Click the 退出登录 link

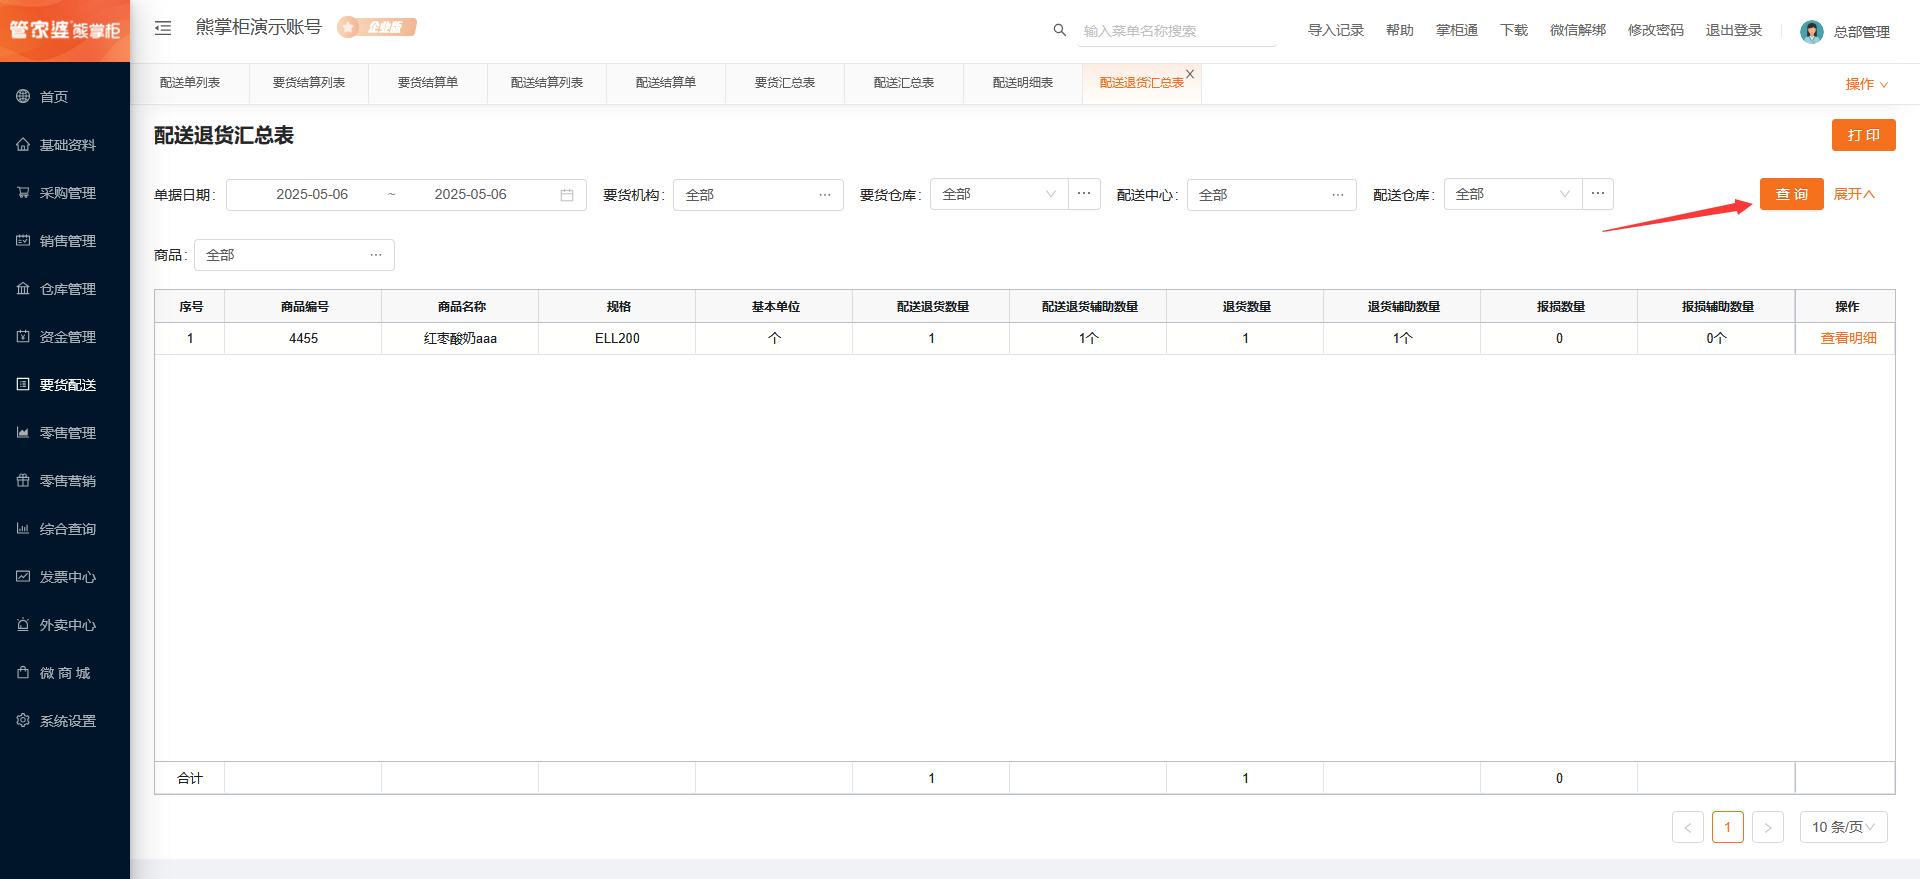(x=1734, y=30)
